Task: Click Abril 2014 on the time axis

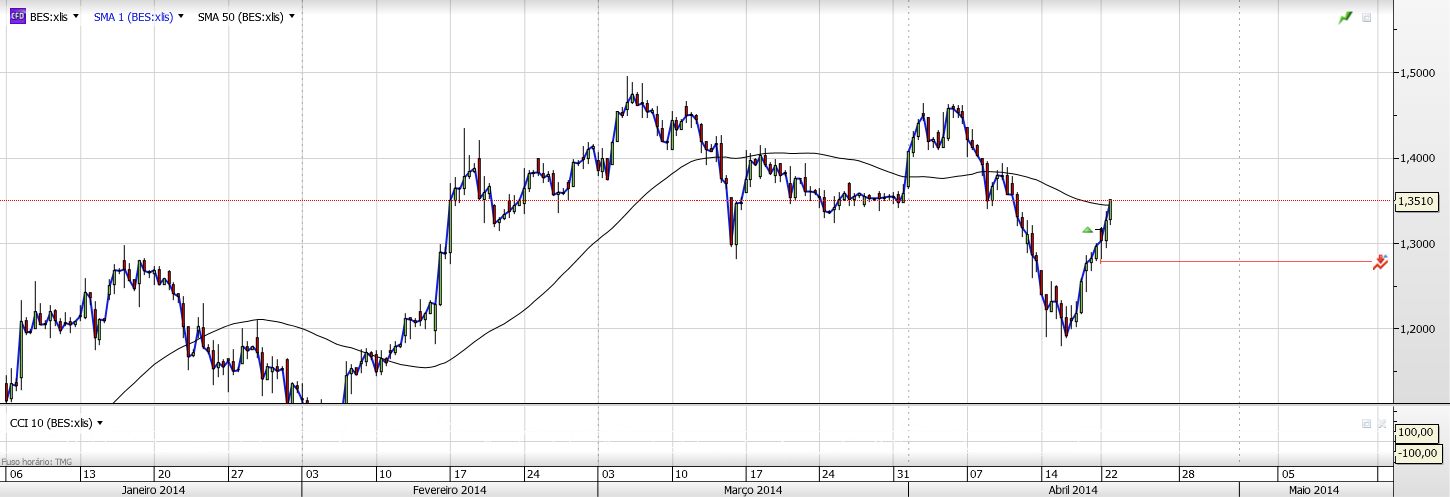Action: [x=1072, y=490]
